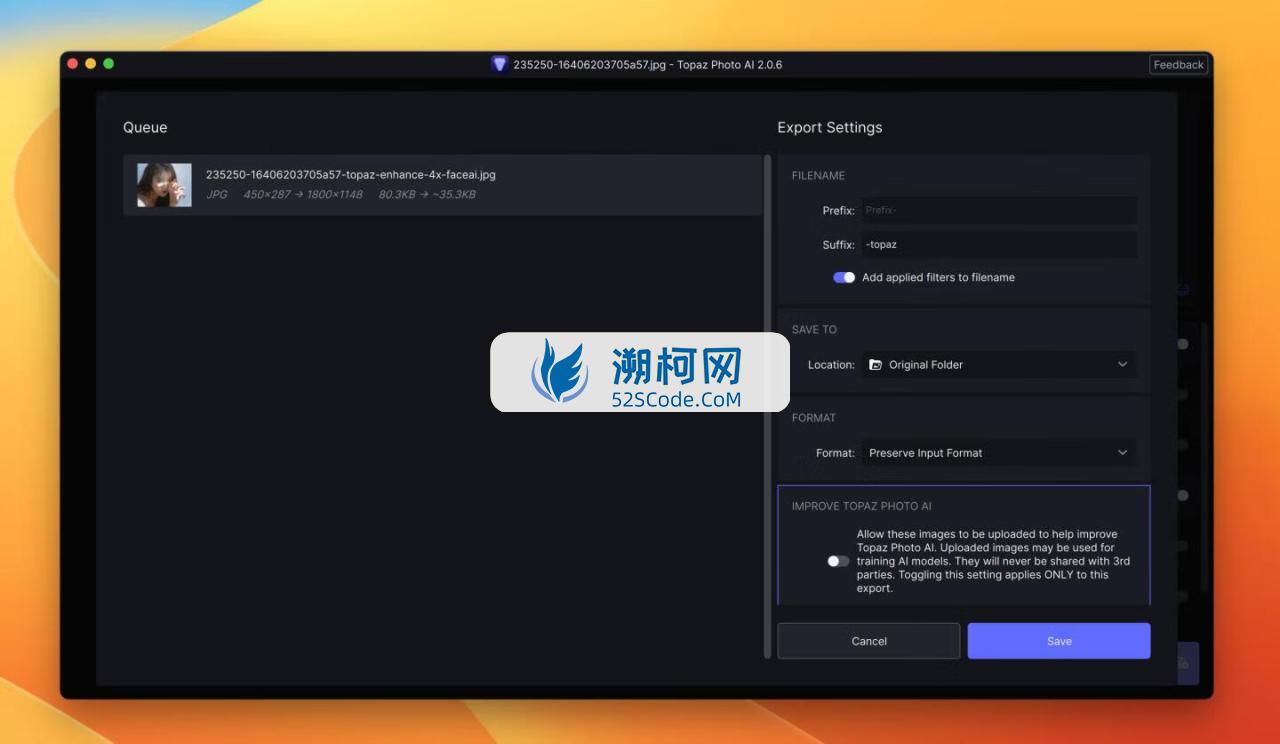Click the 450×287 → 1800×1148 dimensions text

pyautogui.click(x=303, y=194)
